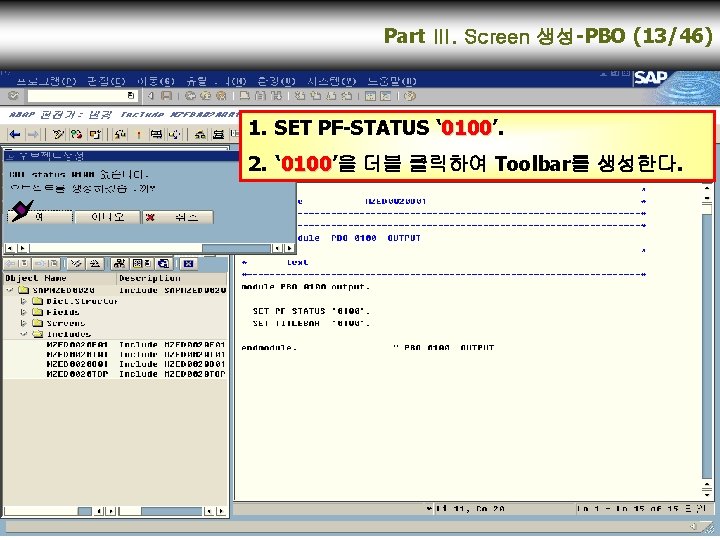Open the 이동(G) menu
Image resolution: width=720 pixels, height=540 pixels.
pyautogui.click(x=156, y=82)
